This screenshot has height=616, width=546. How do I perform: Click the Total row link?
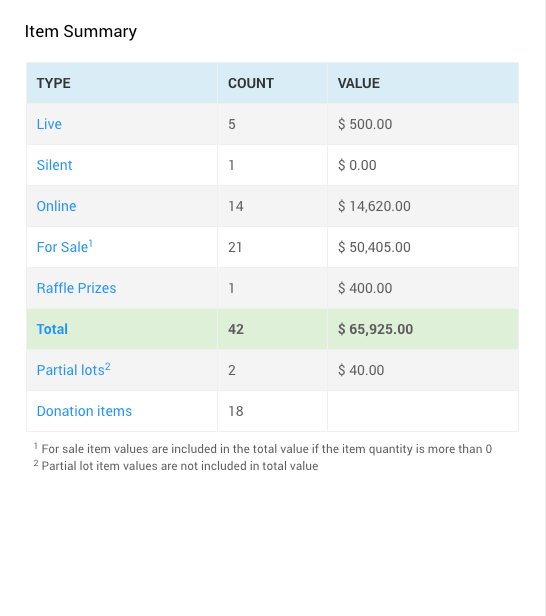(52, 329)
